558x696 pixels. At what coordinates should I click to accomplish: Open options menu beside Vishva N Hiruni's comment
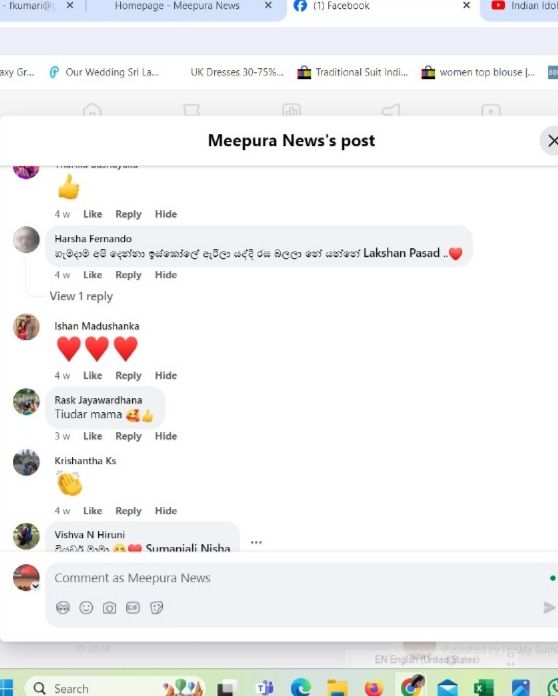coord(256,542)
